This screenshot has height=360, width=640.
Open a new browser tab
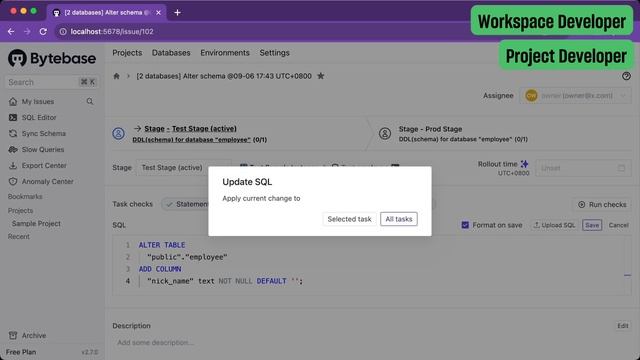(177, 13)
